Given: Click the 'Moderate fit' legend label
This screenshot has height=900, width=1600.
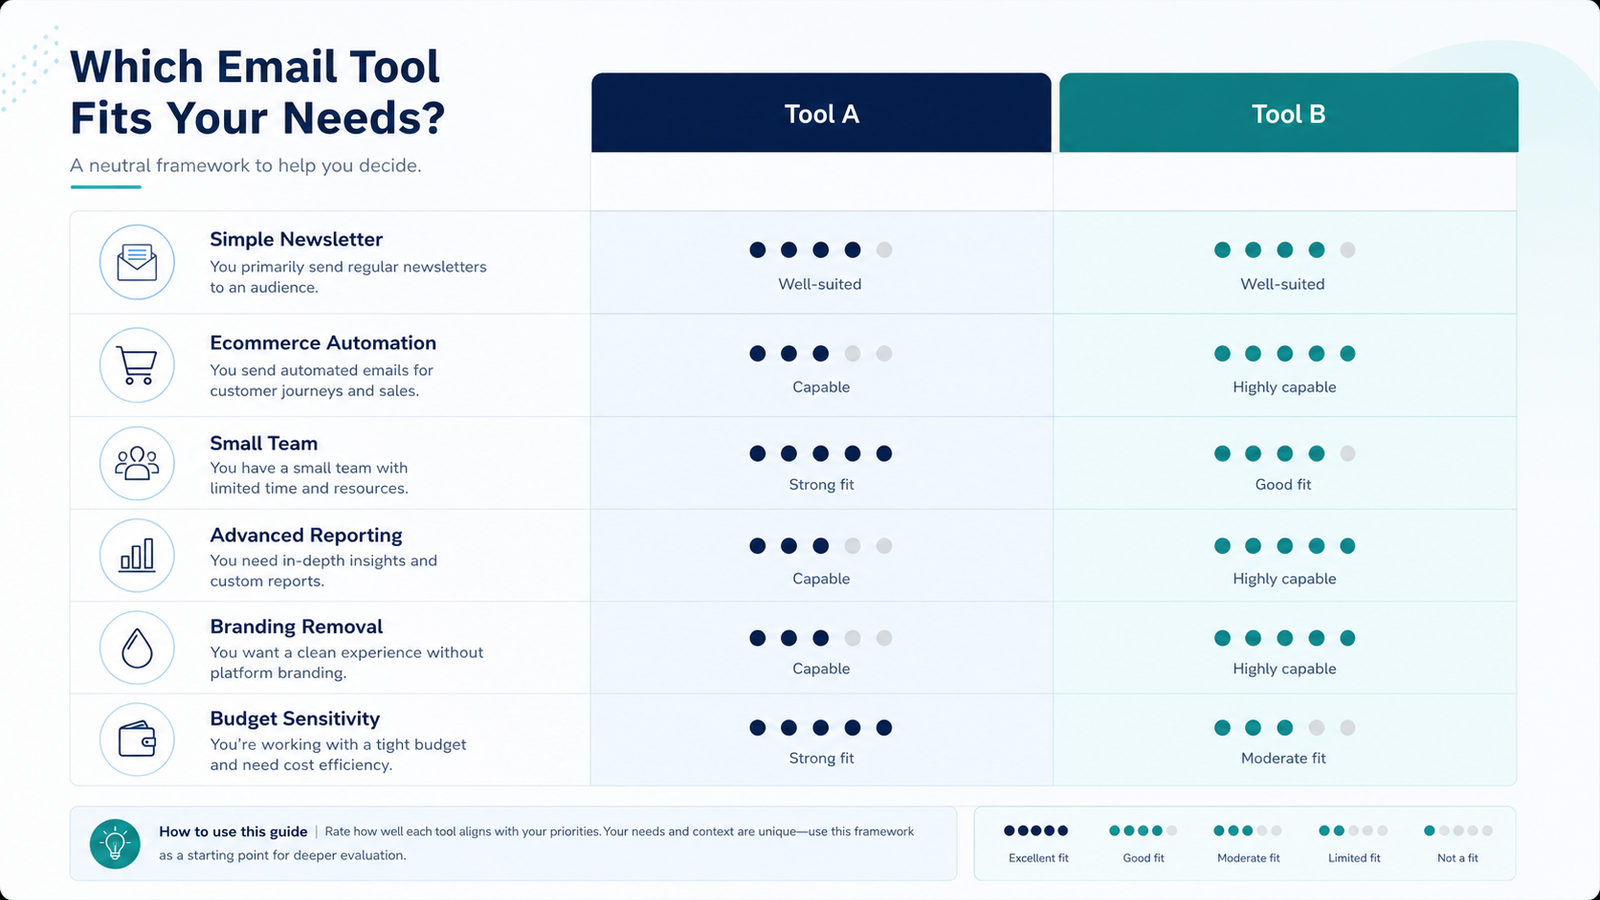Looking at the screenshot, I should point(1248,858).
